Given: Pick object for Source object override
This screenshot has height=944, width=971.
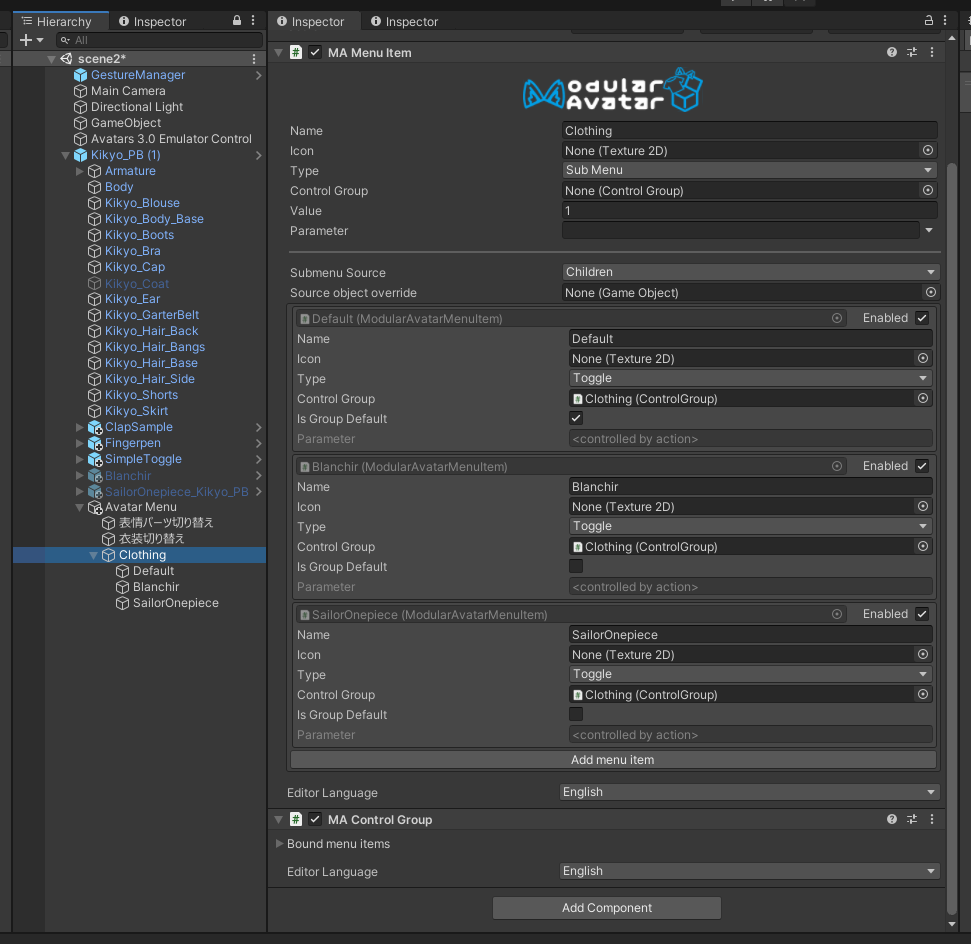Looking at the screenshot, I should (x=931, y=292).
